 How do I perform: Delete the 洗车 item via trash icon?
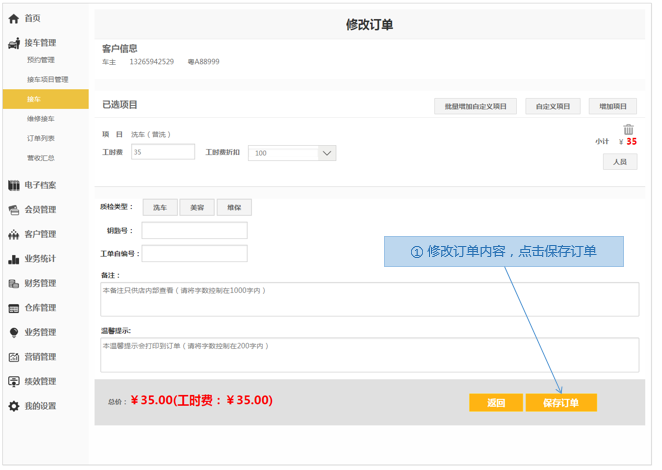click(628, 129)
